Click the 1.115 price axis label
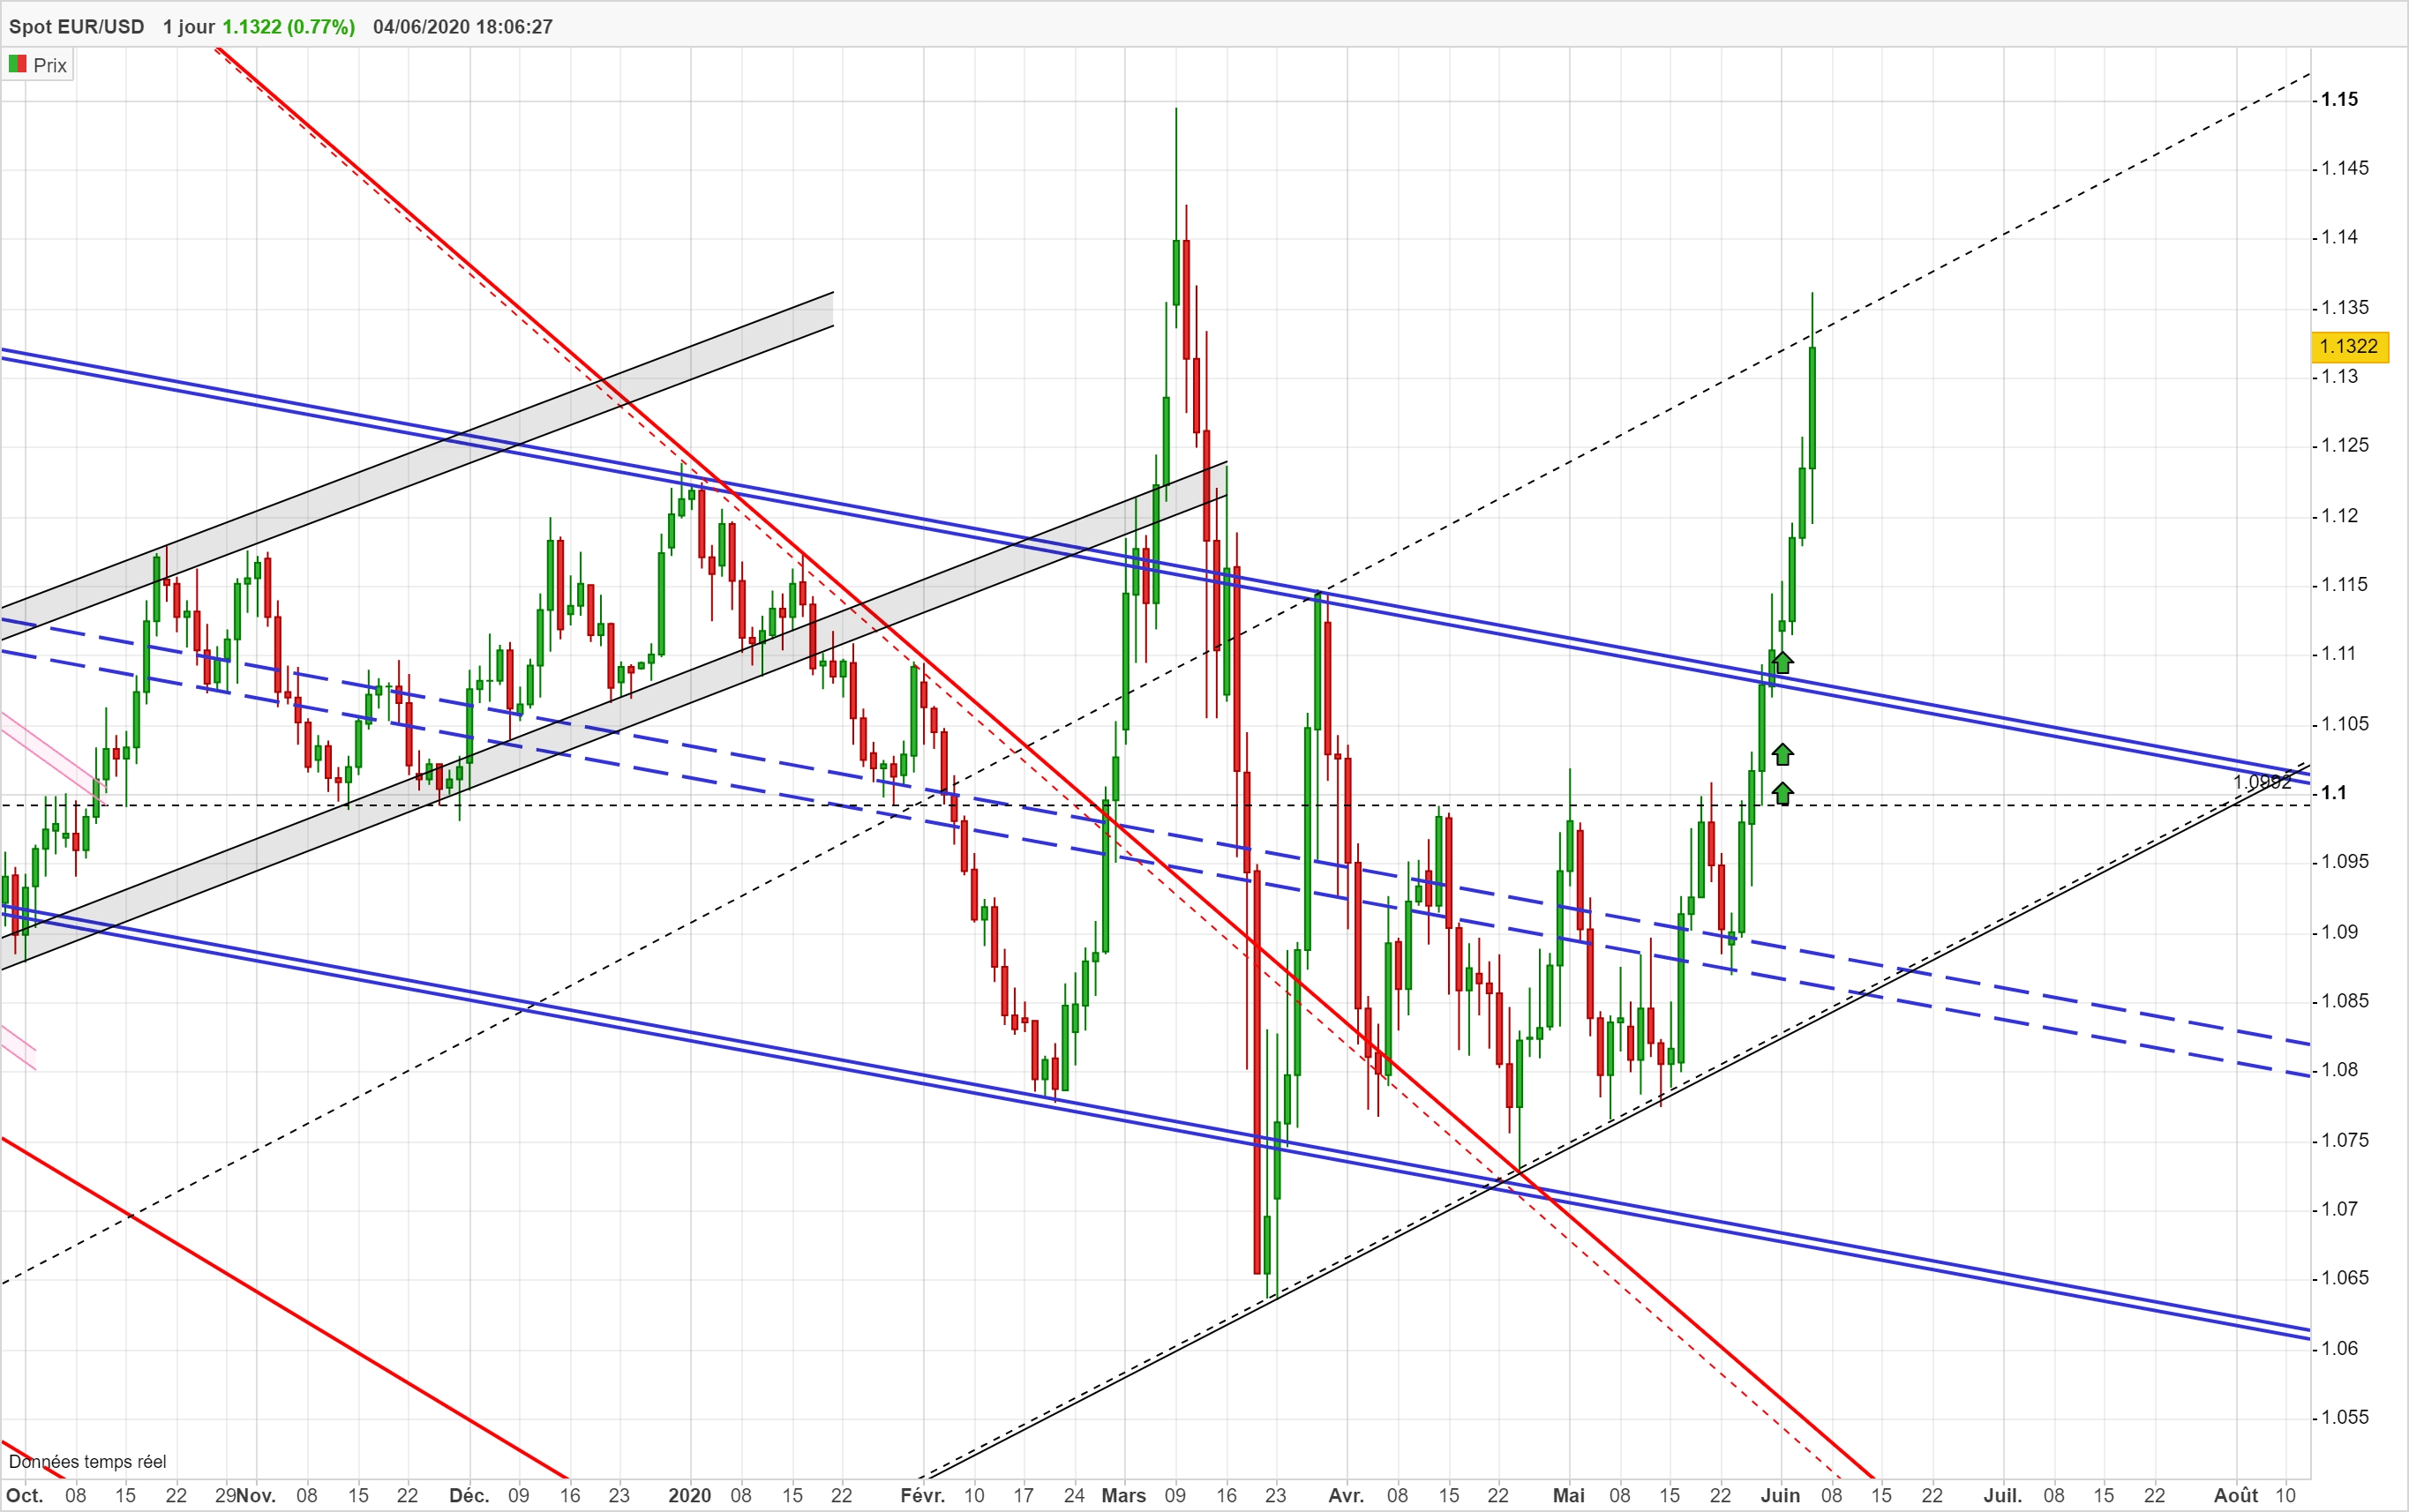2409x1512 pixels. coord(2344,584)
